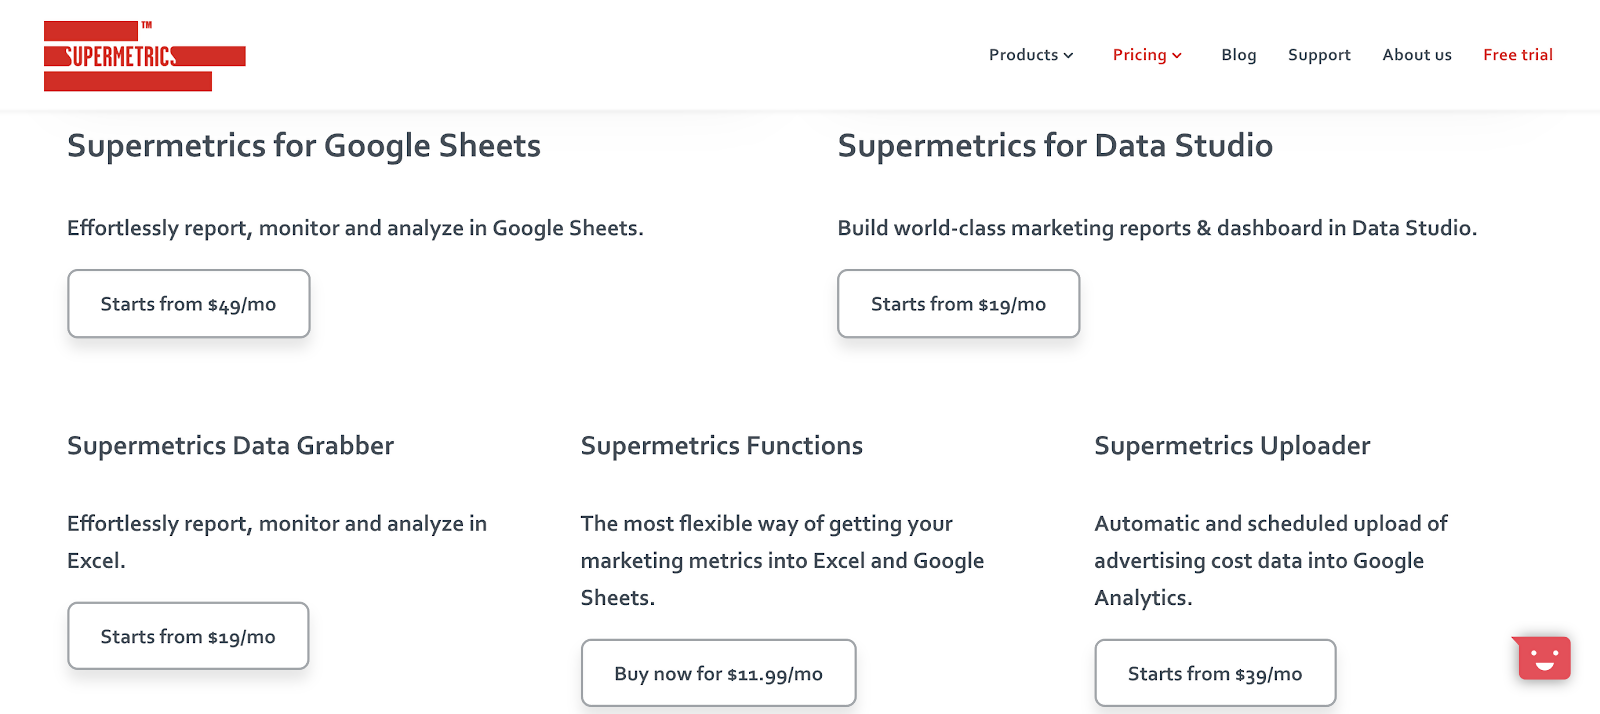Click the smiling face chat bubble

1541,658
